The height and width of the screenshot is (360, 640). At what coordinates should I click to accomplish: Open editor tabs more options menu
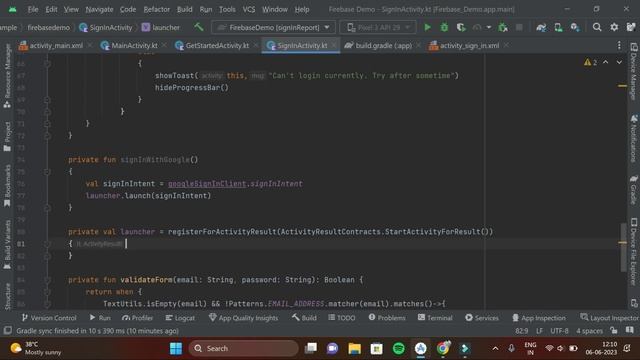619,45
